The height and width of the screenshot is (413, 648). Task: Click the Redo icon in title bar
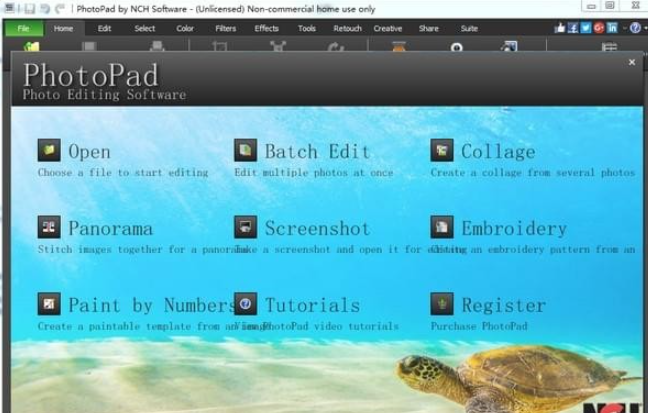(60, 8)
